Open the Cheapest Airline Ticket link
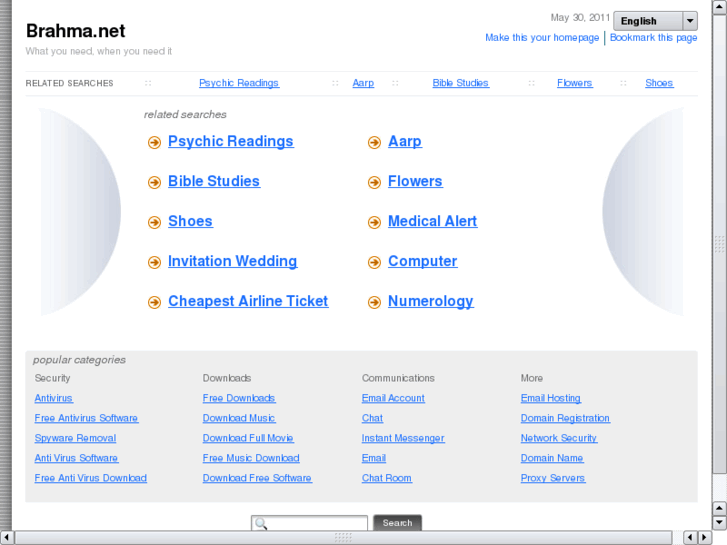727x545 pixels. [248, 301]
